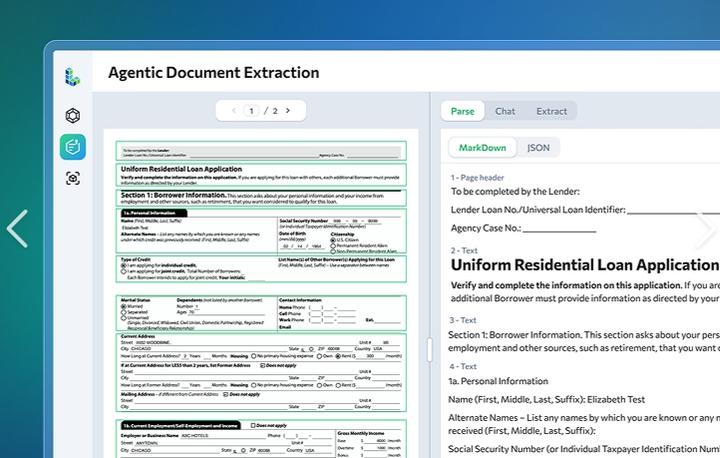The width and height of the screenshot is (720, 458).
Task: Click the Contact Information block in document
Action: (341, 314)
